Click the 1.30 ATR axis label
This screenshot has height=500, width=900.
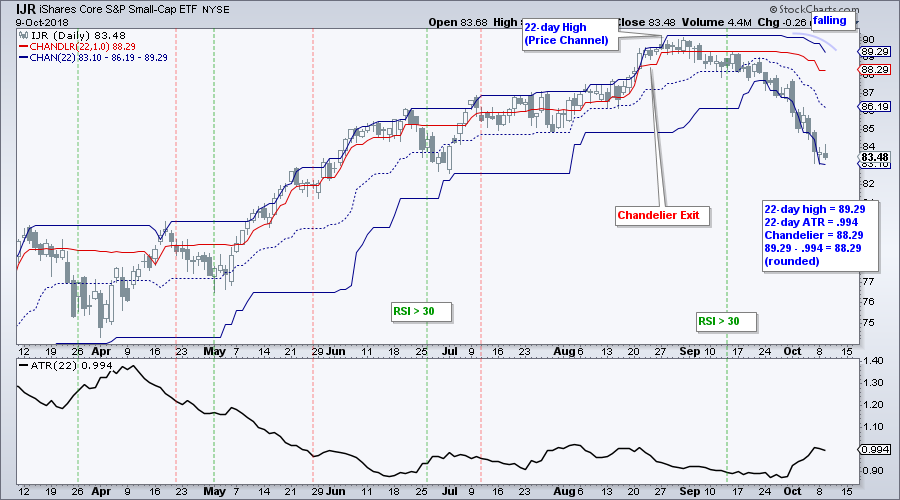872,382
